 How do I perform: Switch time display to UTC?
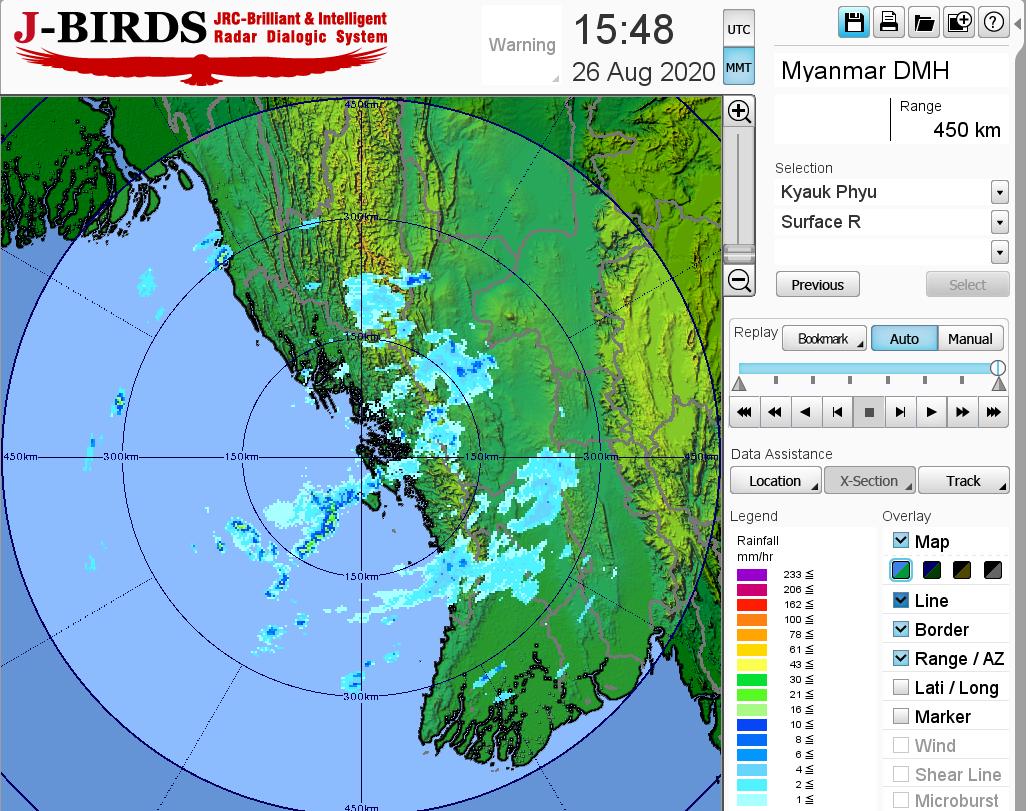pos(738,30)
